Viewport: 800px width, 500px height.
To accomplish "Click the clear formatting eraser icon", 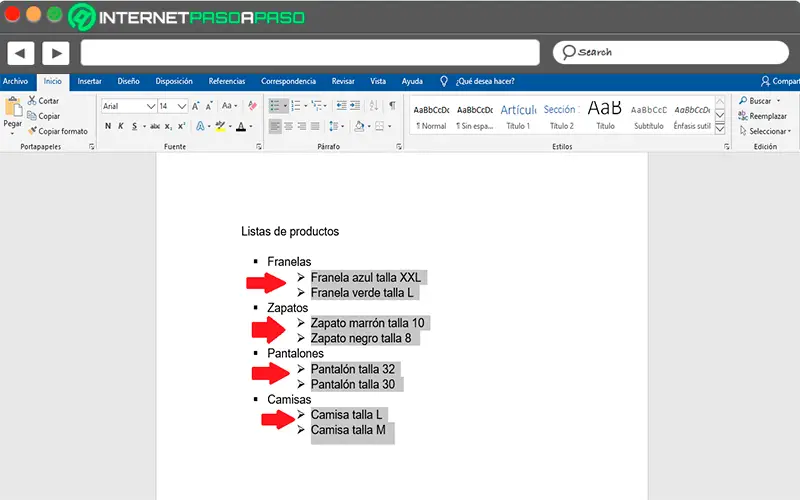I will pos(252,106).
